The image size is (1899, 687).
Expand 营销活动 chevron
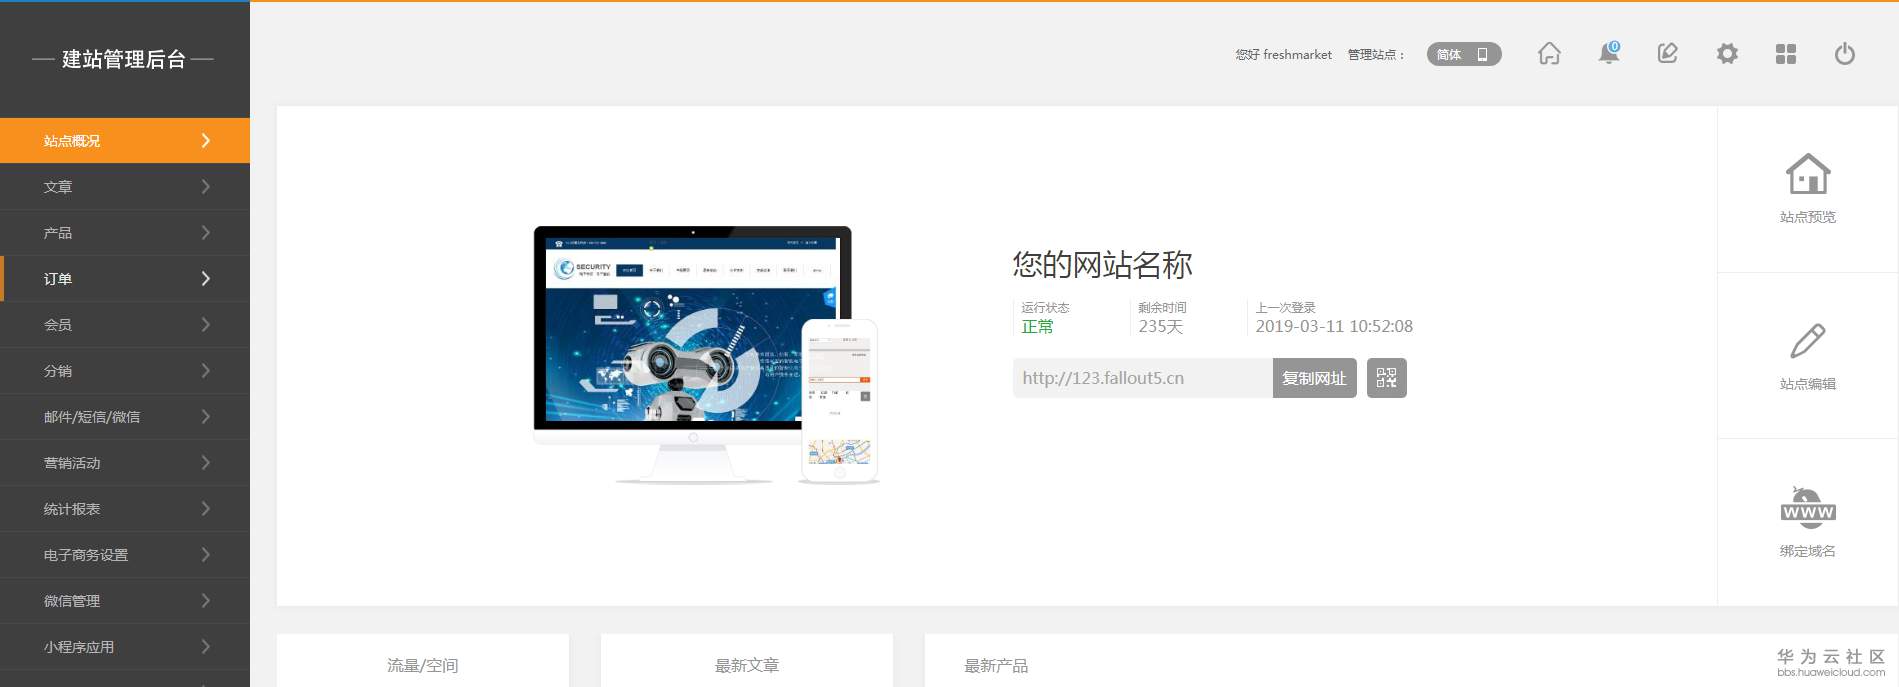[x=205, y=463]
